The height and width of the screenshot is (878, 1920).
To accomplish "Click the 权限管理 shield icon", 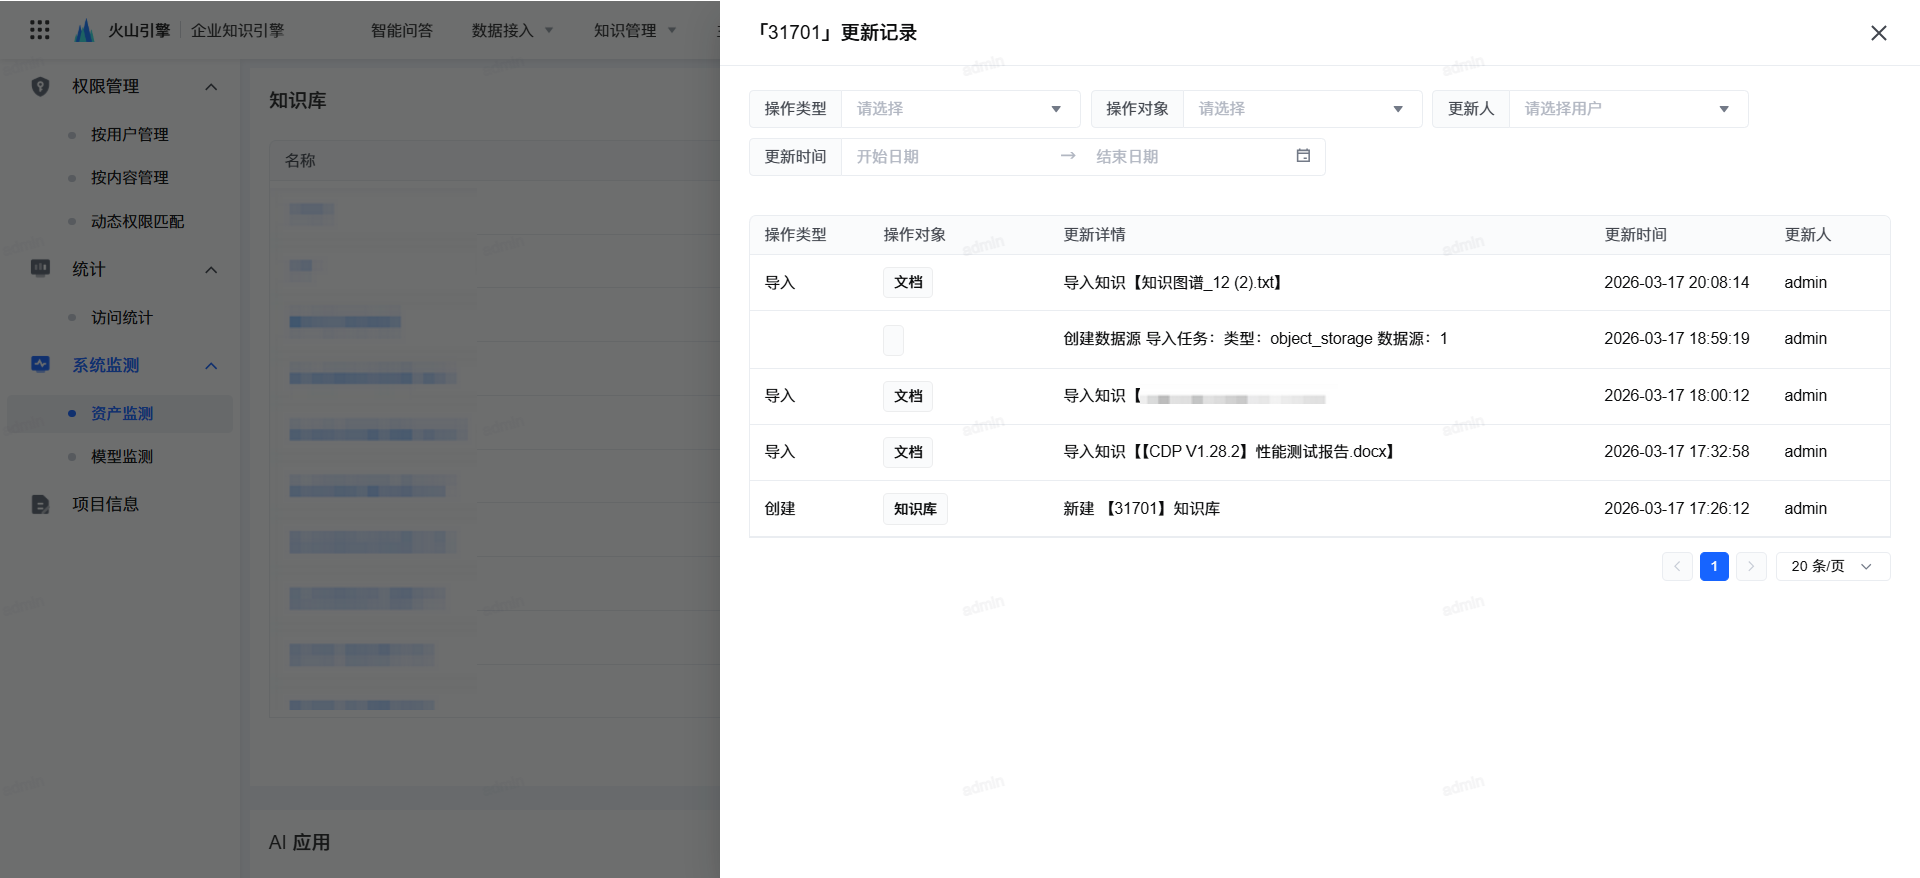I will (x=40, y=87).
